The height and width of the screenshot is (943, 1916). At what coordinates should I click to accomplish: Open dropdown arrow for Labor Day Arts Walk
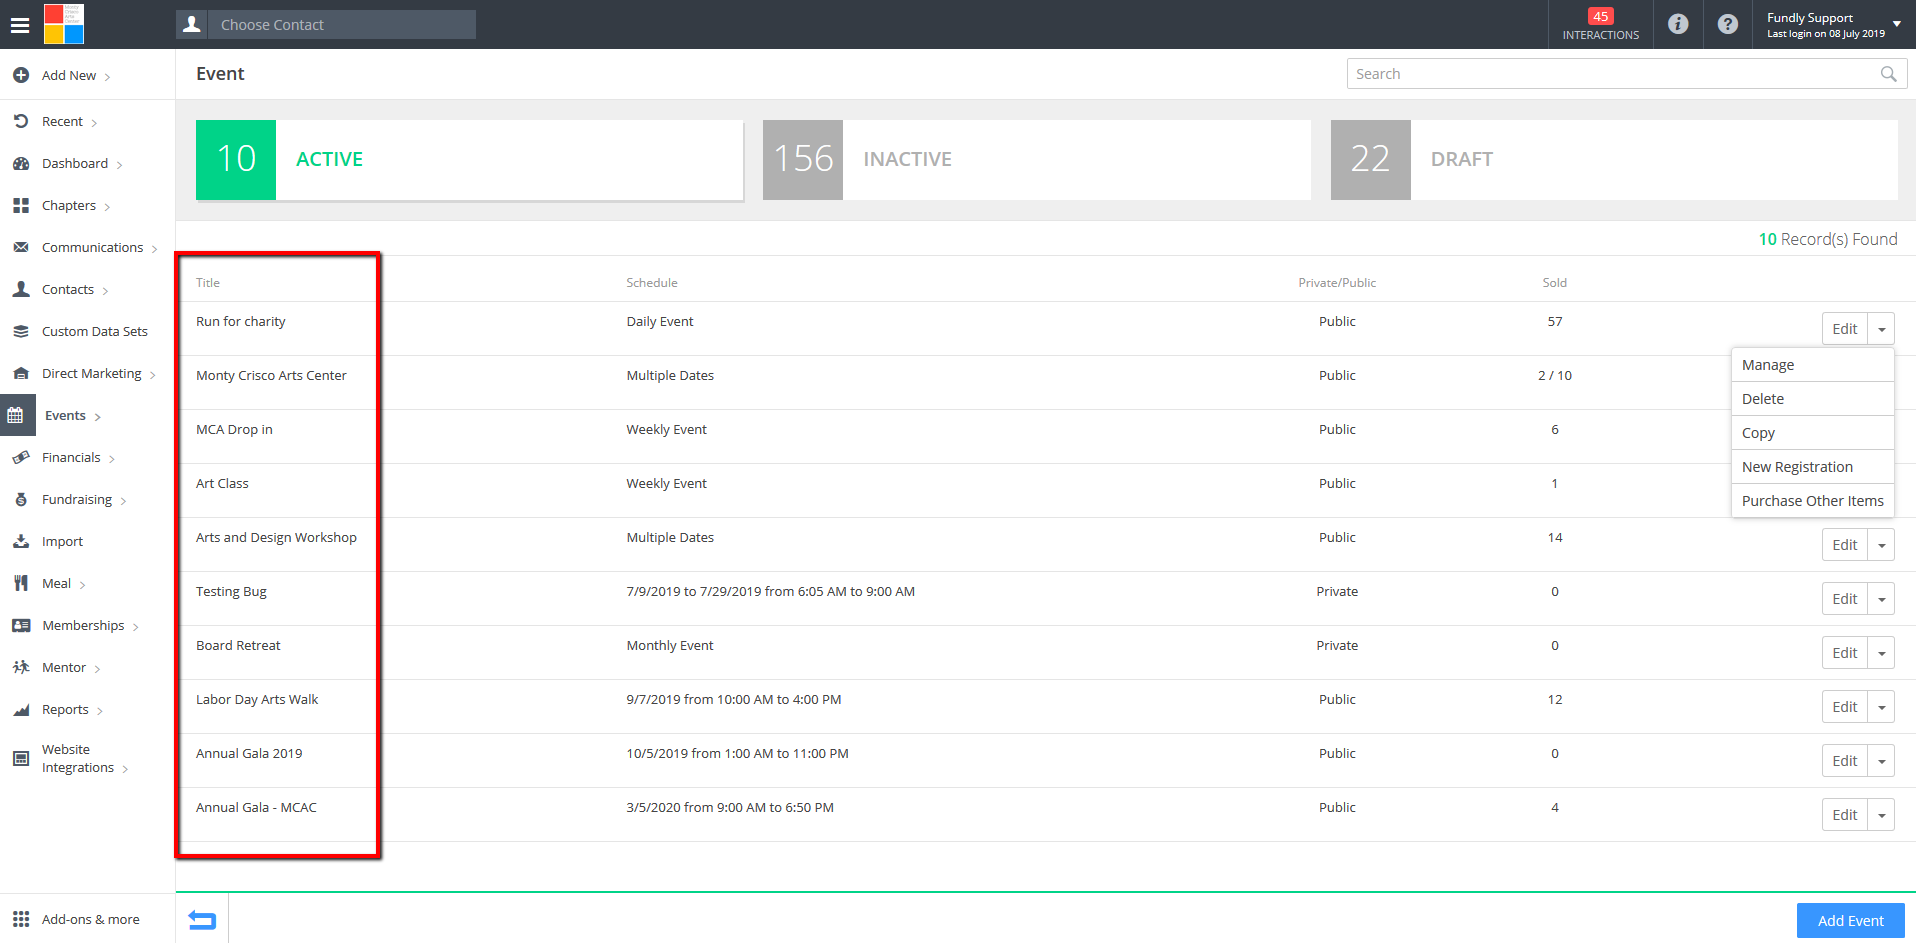click(x=1881, y=707)
